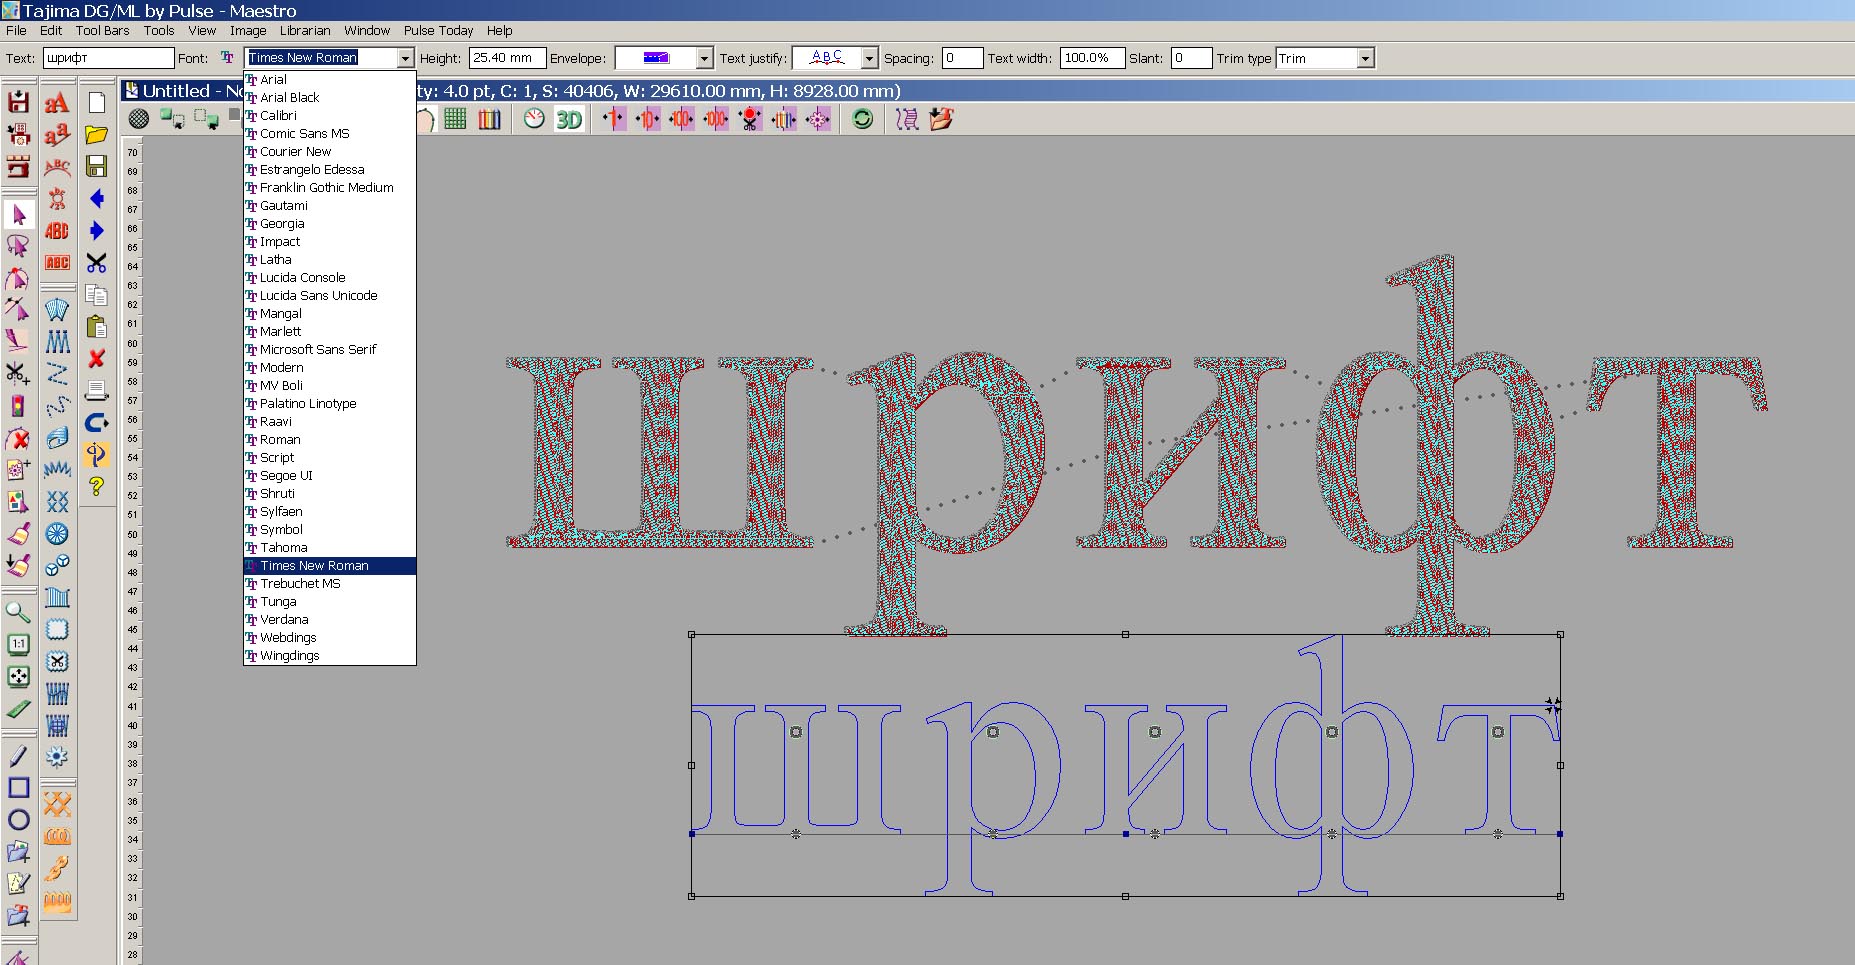1855x965 pixels.
Task: Click the scissors Cut icon
Action: point(96,263)
